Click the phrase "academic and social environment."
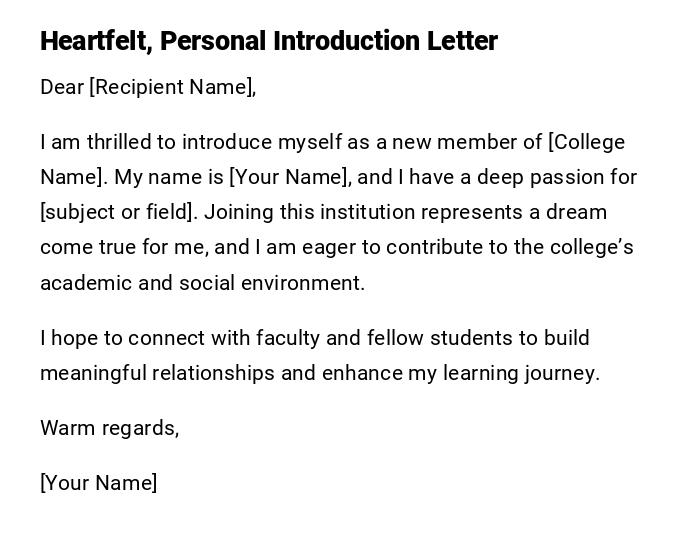Viewport: 700px width, 546px height. 202,282
